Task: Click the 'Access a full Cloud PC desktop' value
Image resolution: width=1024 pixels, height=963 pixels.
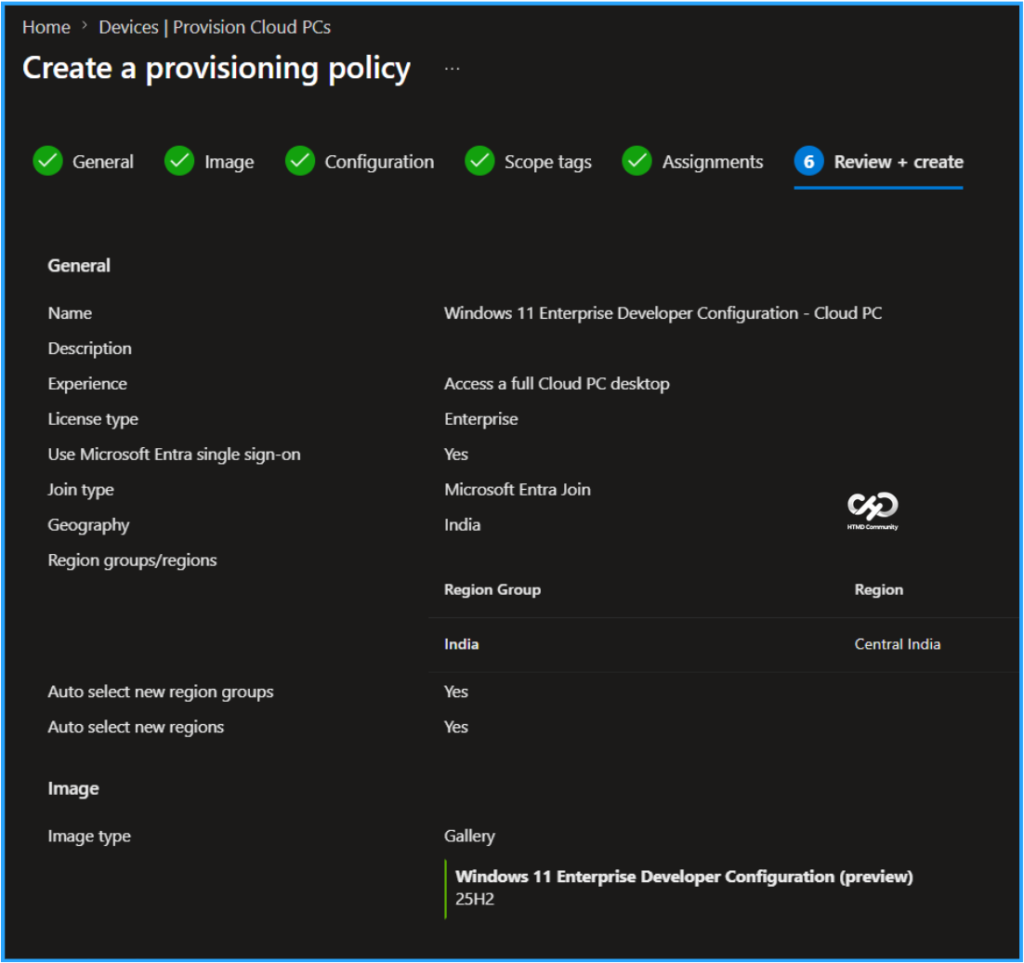Action: coord(556,384)
